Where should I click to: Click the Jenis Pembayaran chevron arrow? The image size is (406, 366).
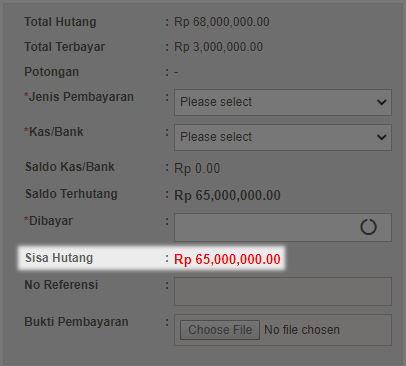(382, 102)
